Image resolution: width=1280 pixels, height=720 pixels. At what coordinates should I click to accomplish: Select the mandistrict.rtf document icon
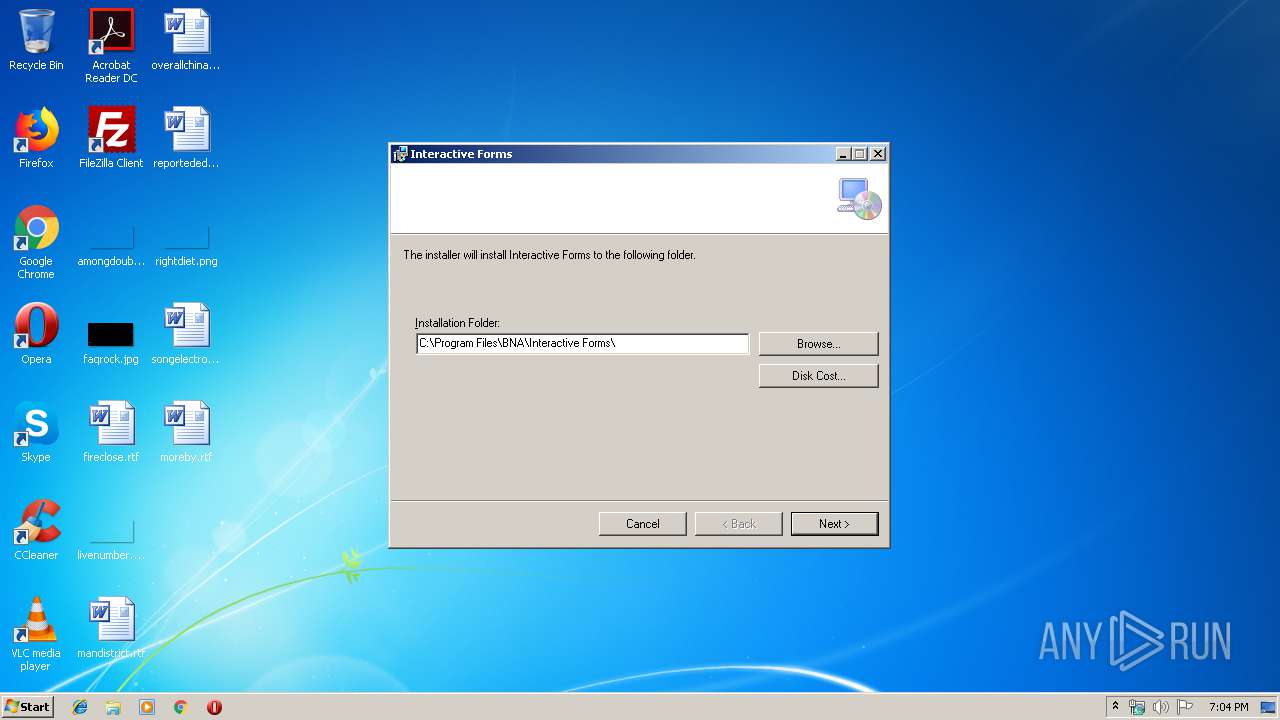(x=111, y=628)
